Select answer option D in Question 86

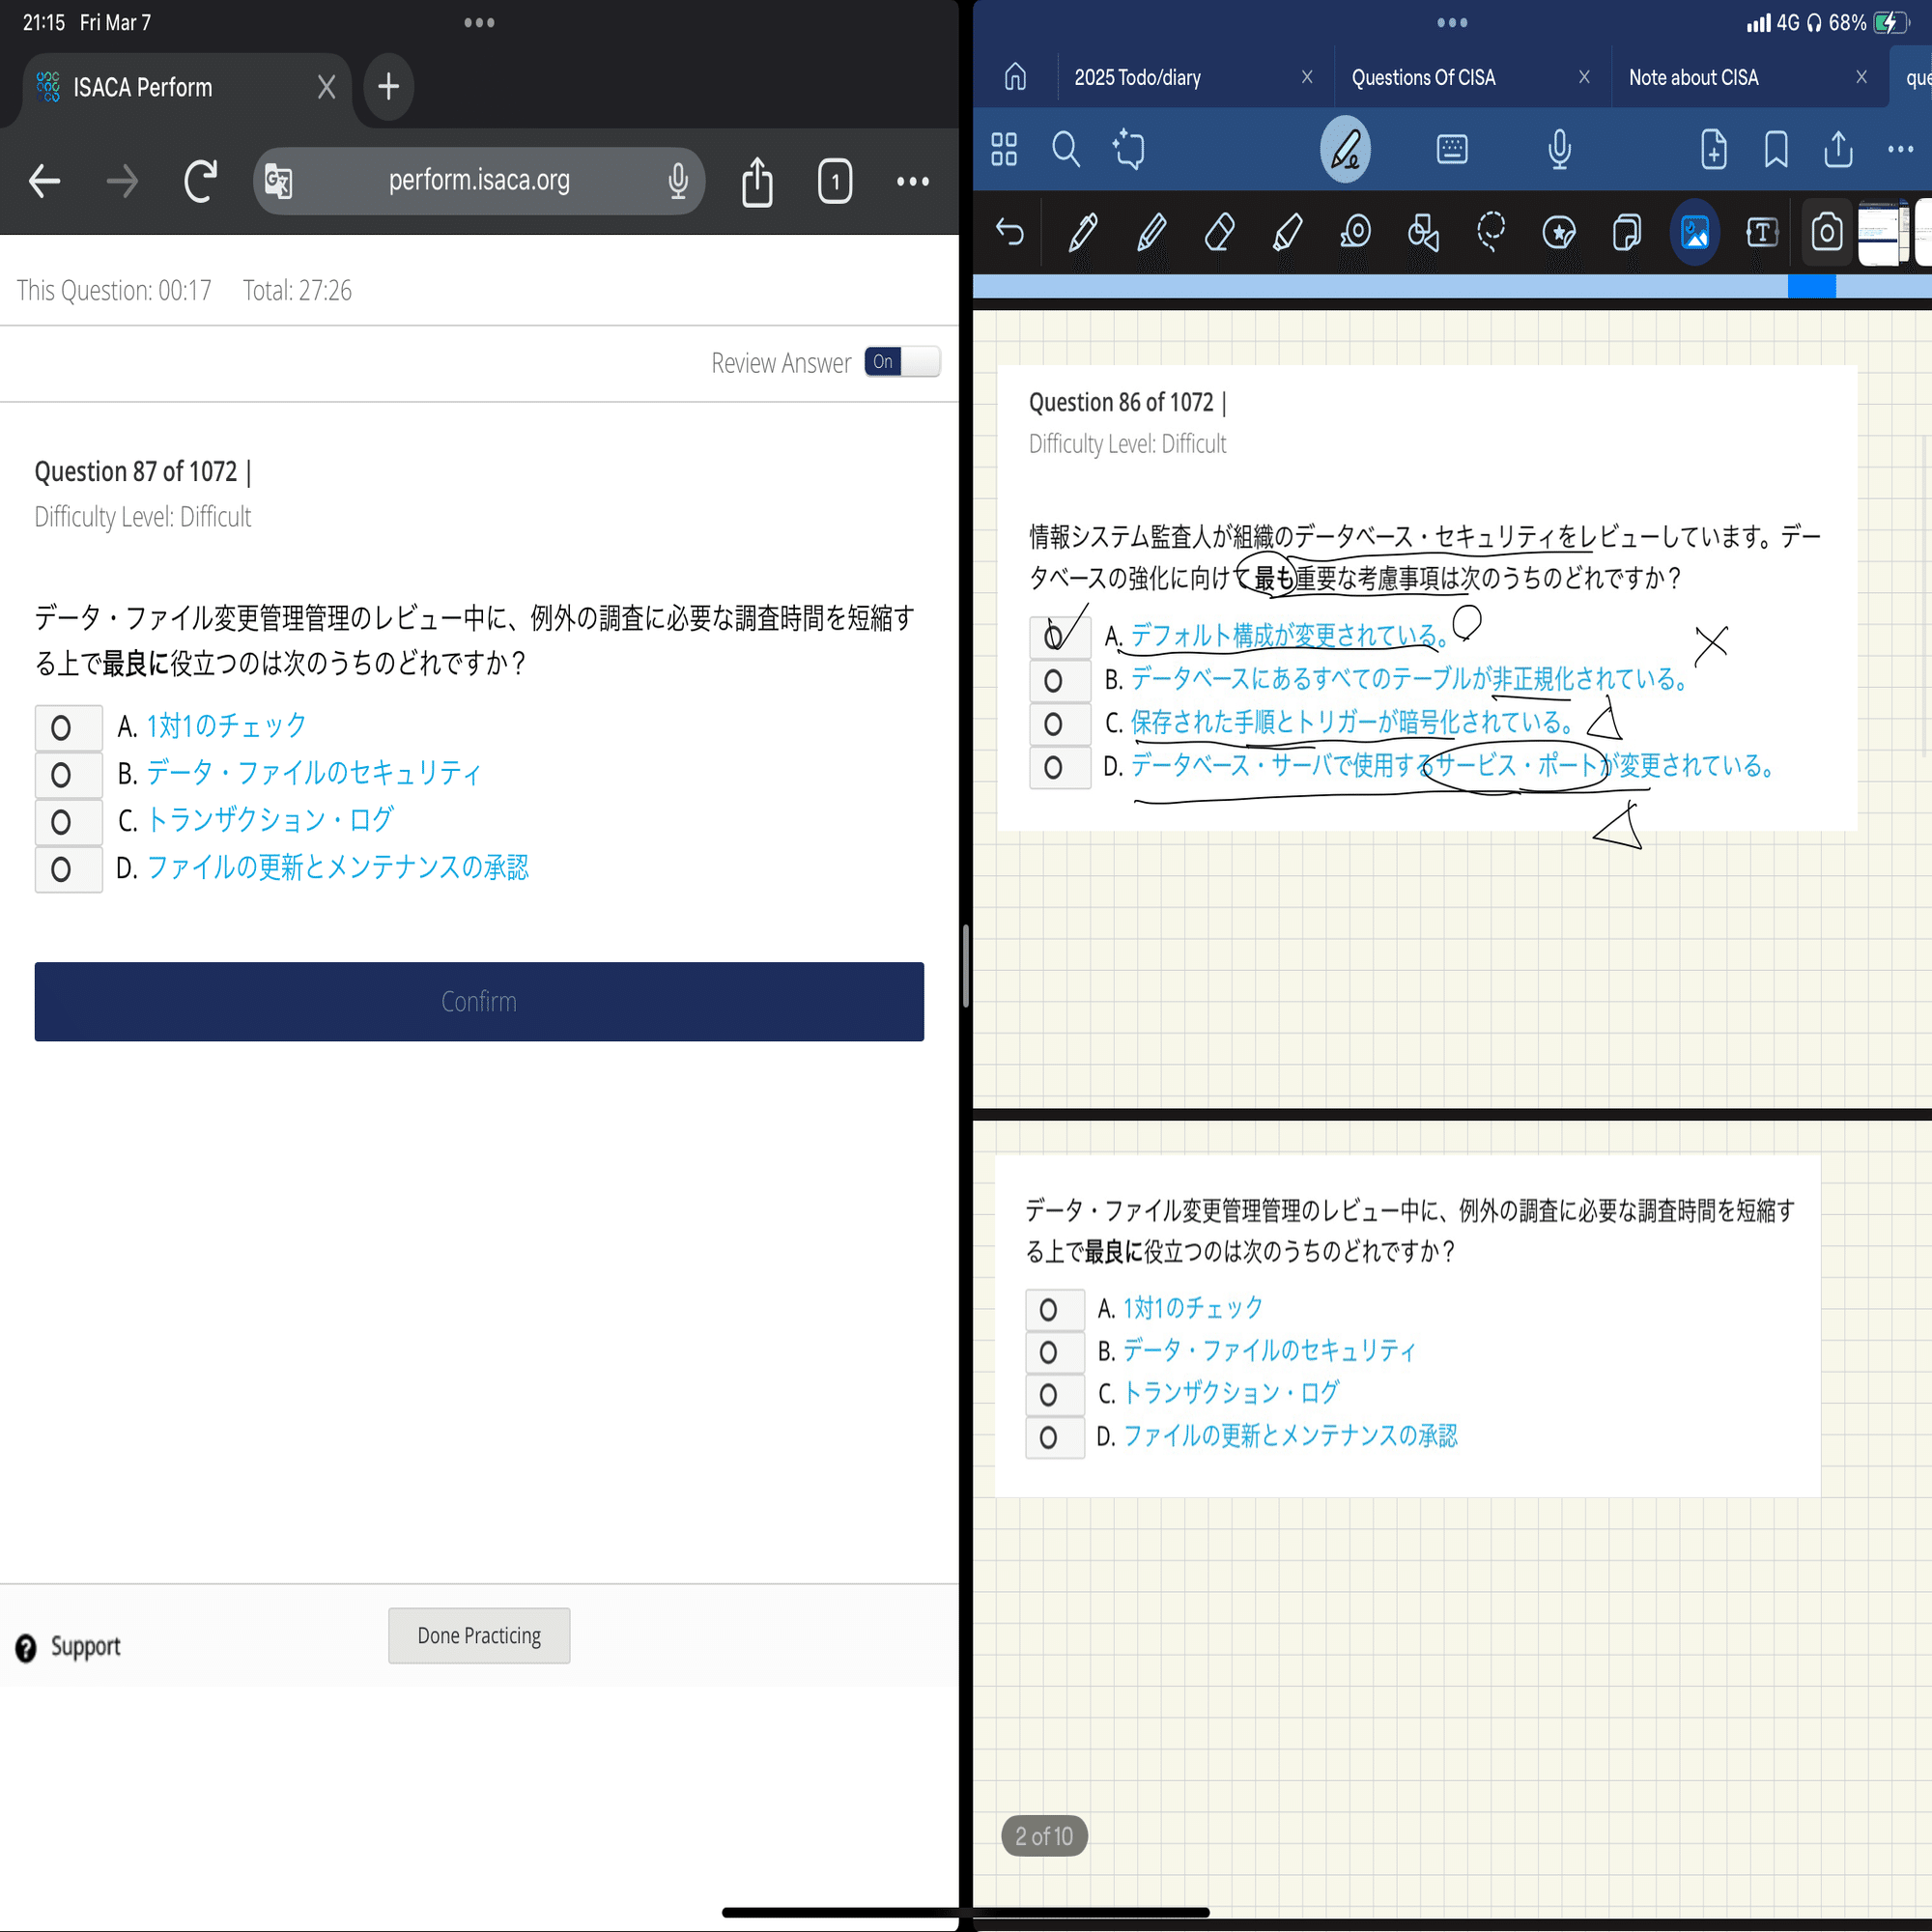(x=1059, y=767)
